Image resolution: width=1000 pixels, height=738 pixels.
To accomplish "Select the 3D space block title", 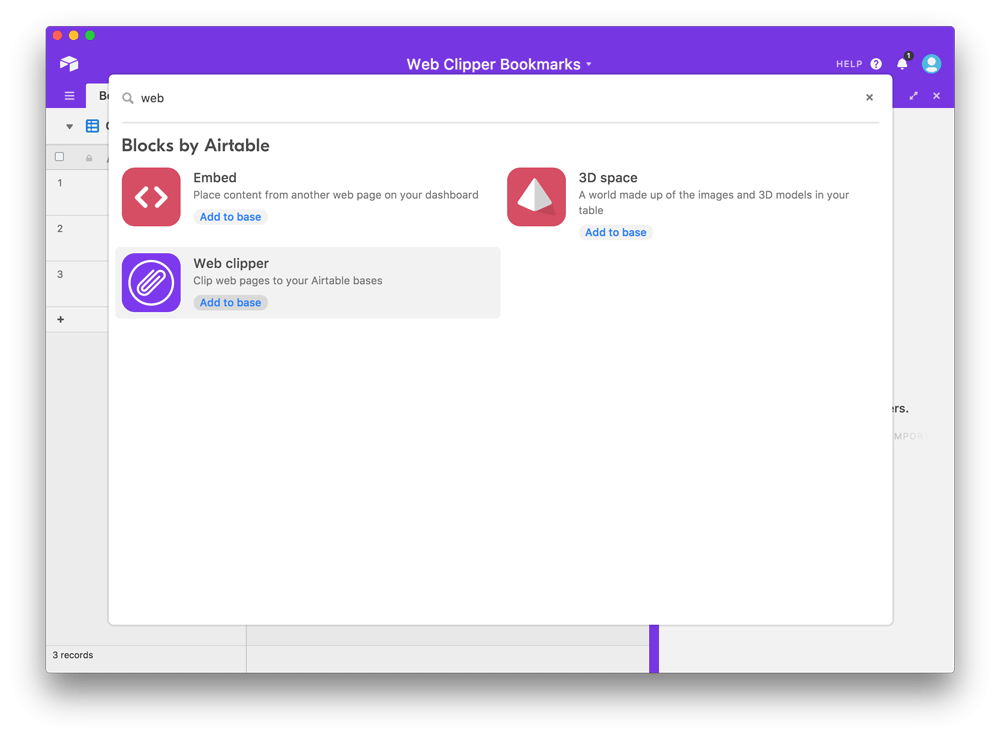I will tap(608, 177).
